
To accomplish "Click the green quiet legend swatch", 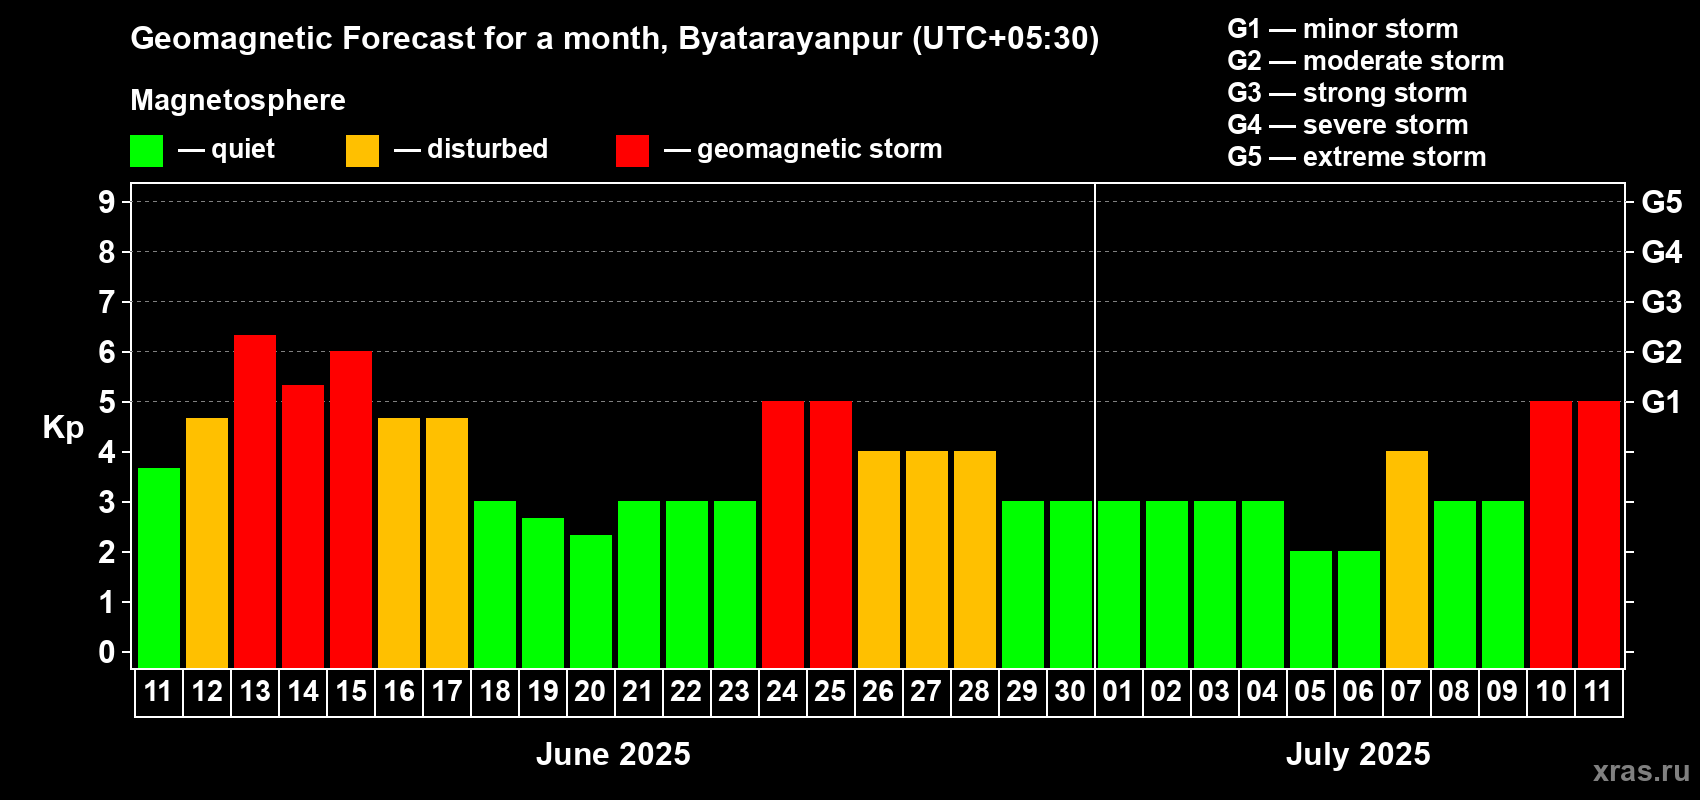I will pos(147,151).
